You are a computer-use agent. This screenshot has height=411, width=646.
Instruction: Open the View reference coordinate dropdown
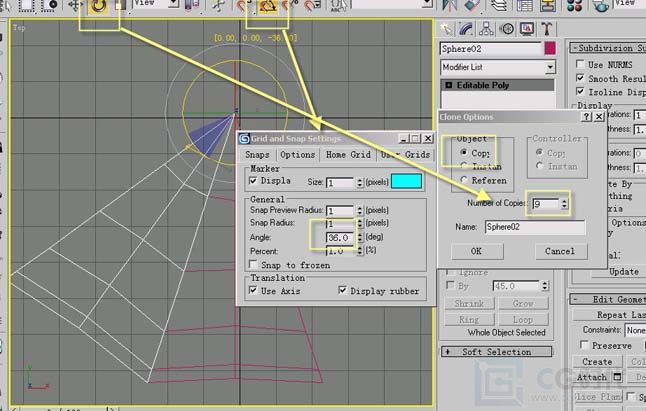[x=174, y=3]
